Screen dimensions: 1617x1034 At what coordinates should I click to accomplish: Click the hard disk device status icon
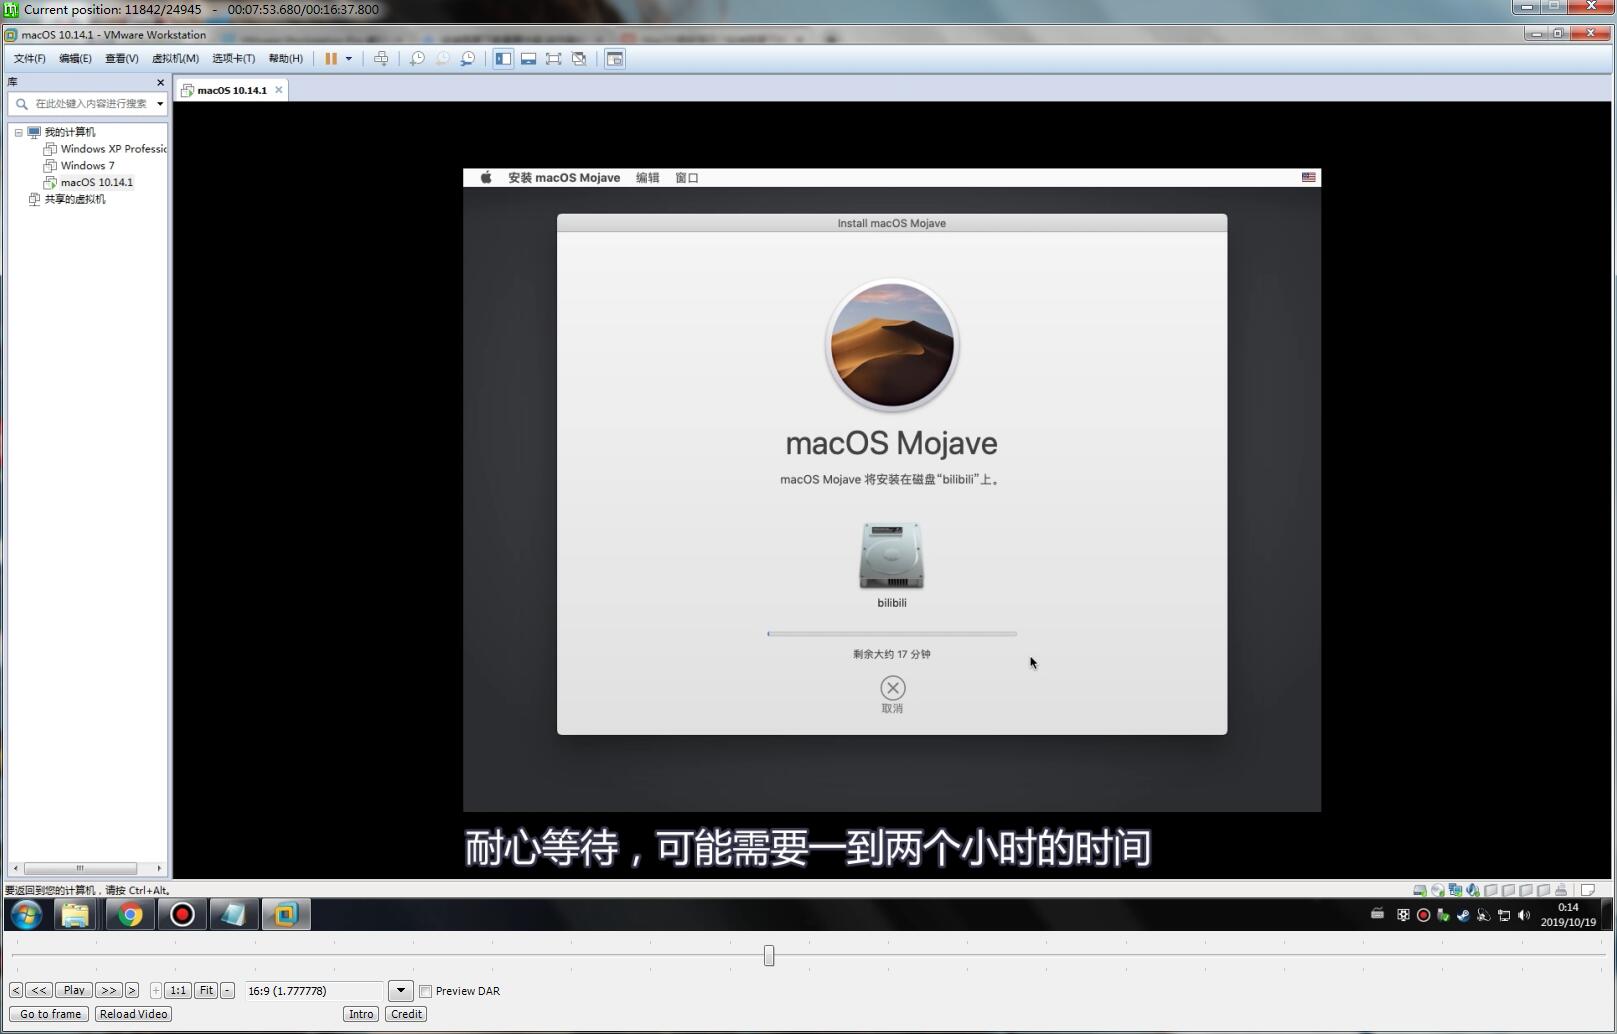click(1419, 890)
